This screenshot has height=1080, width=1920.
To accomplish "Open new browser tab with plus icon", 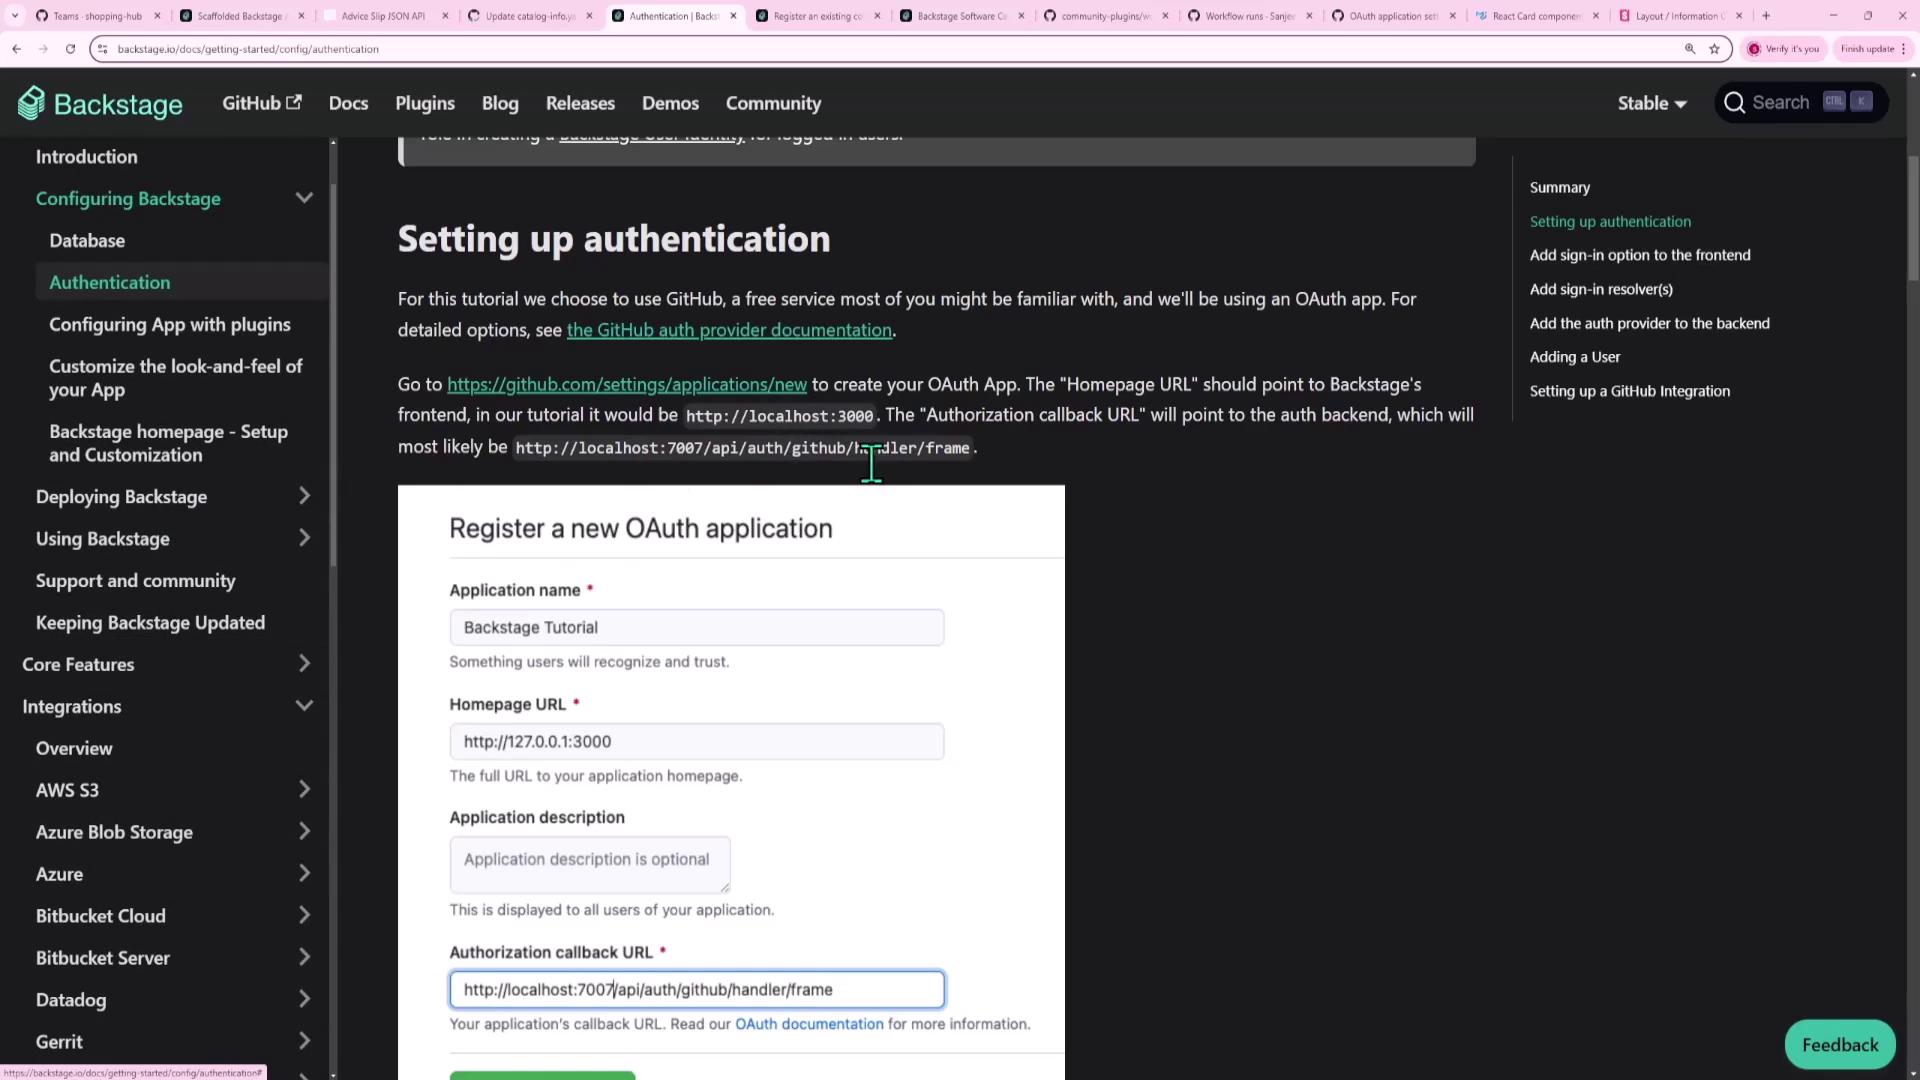I will (x=1766, y=16).
